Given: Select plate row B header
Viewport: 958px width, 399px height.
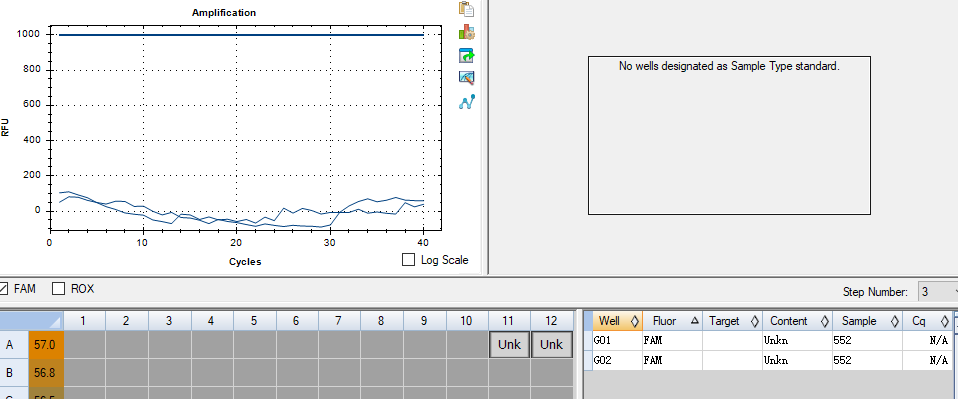Looking at the screenshot, I should coord(13,373).
